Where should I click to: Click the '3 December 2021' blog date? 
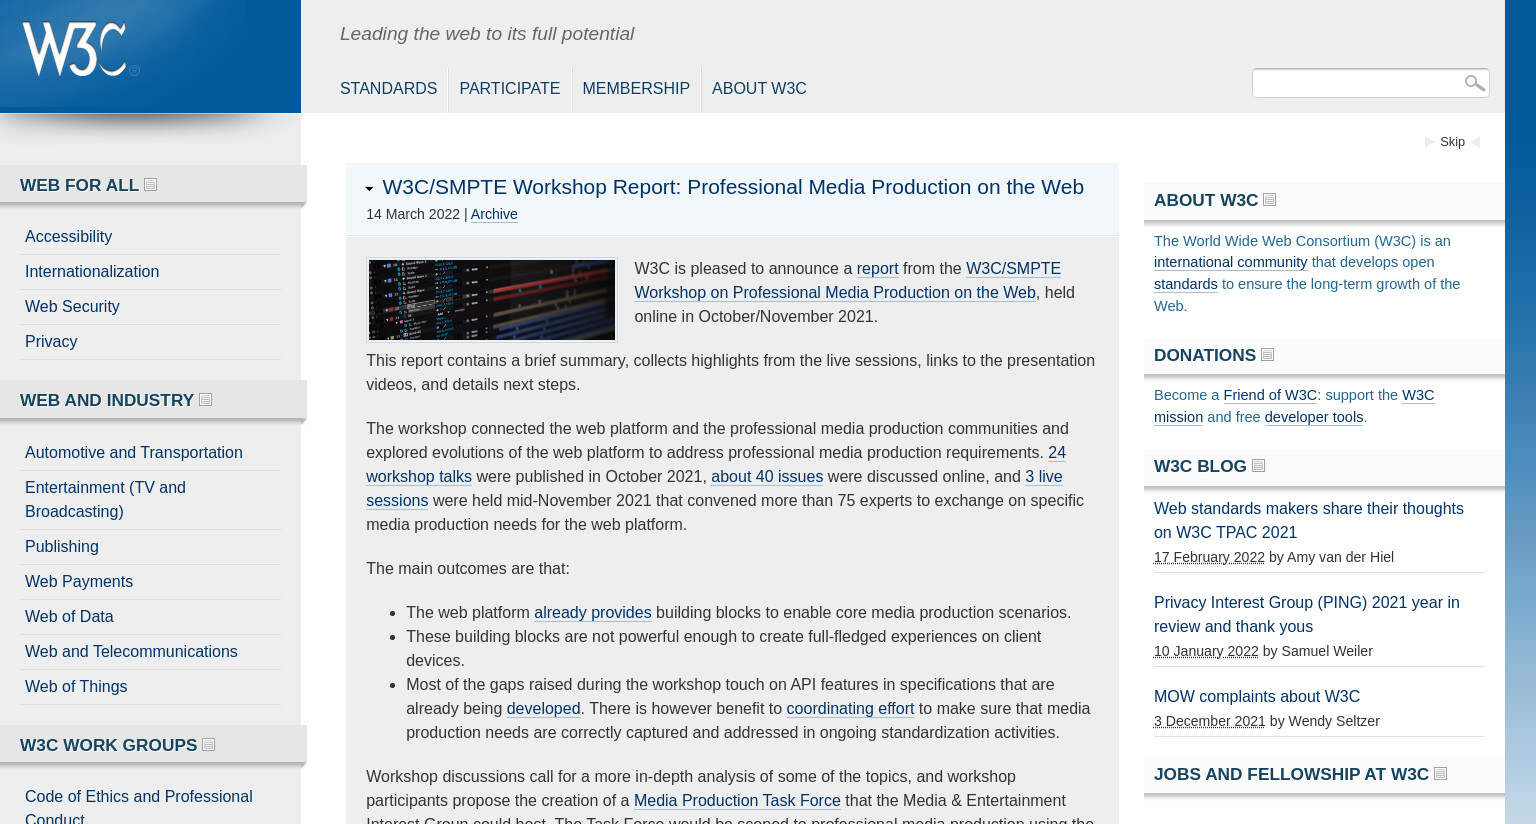coord(1209,721)
